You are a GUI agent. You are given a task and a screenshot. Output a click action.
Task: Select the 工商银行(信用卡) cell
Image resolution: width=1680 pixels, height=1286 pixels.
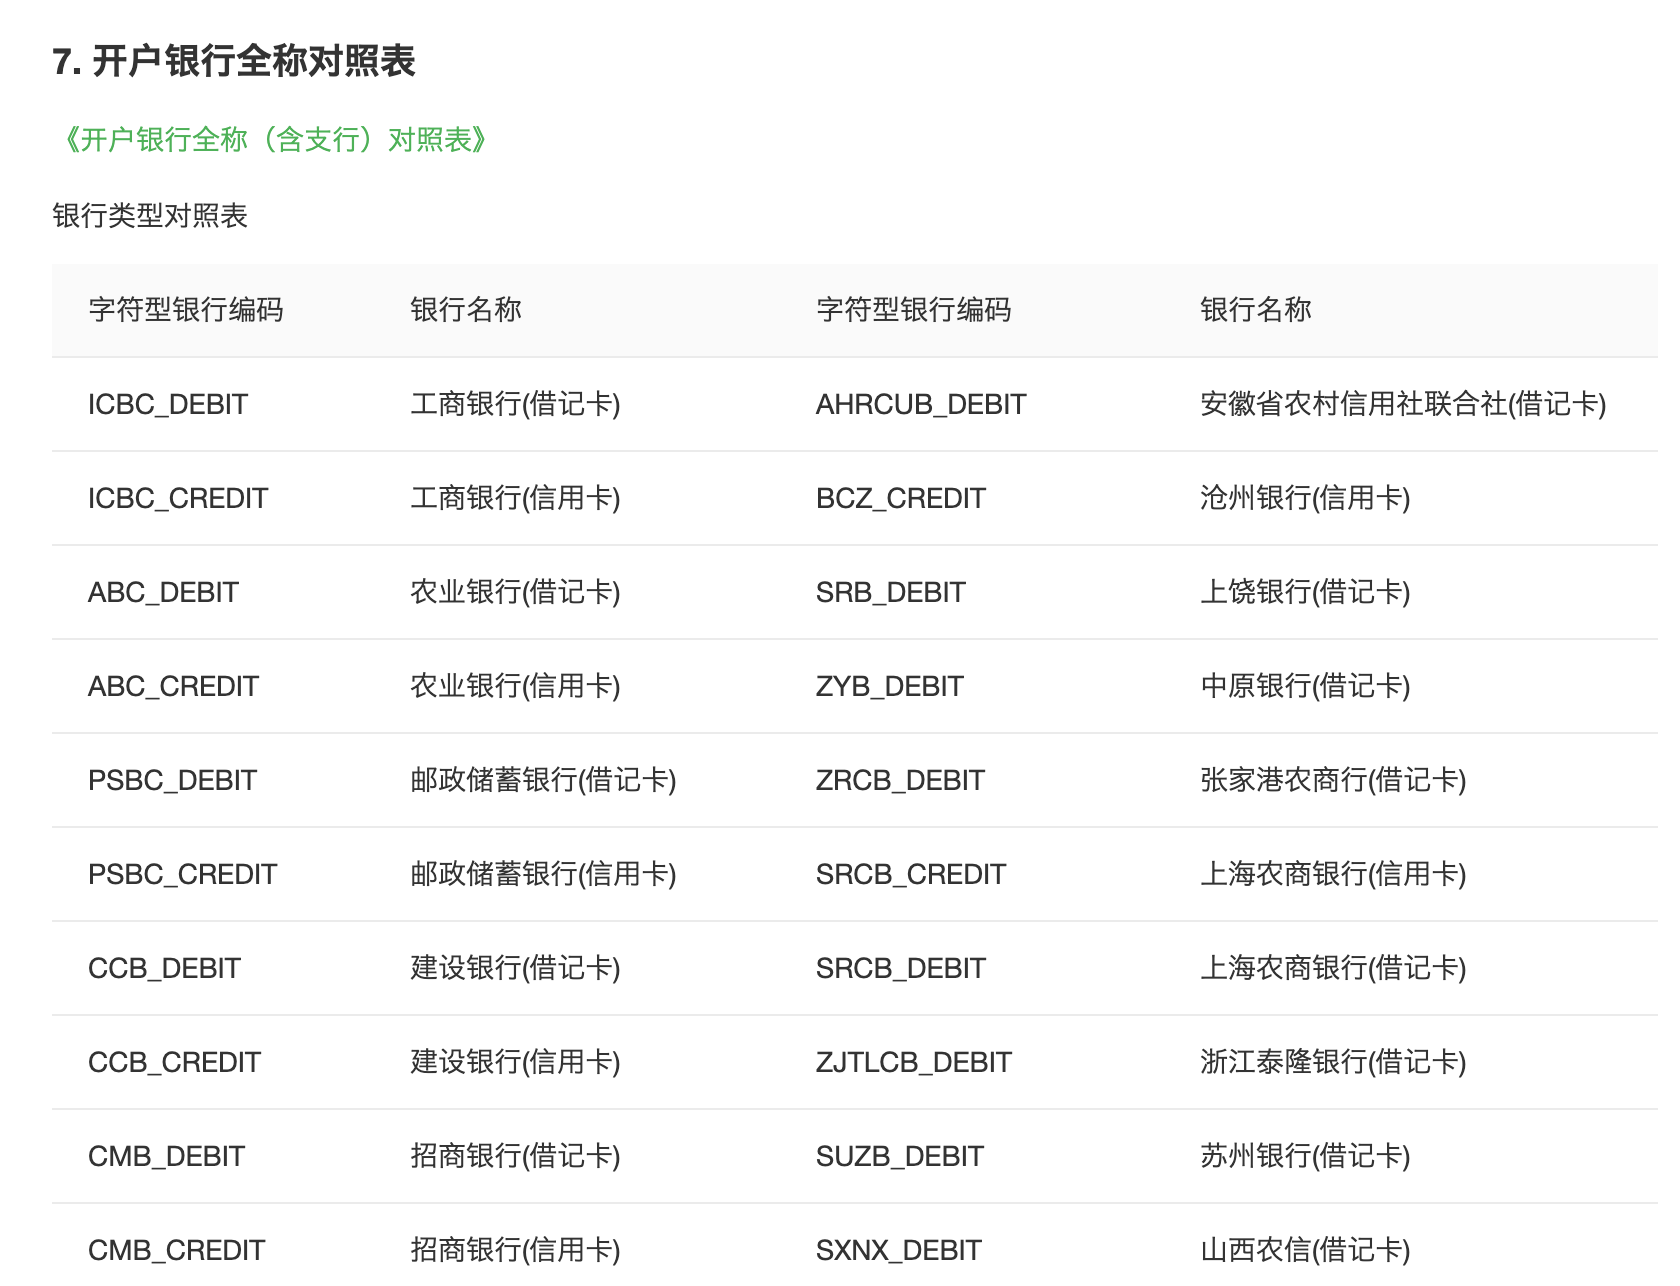pyautogui.click(x=516, y=498)
